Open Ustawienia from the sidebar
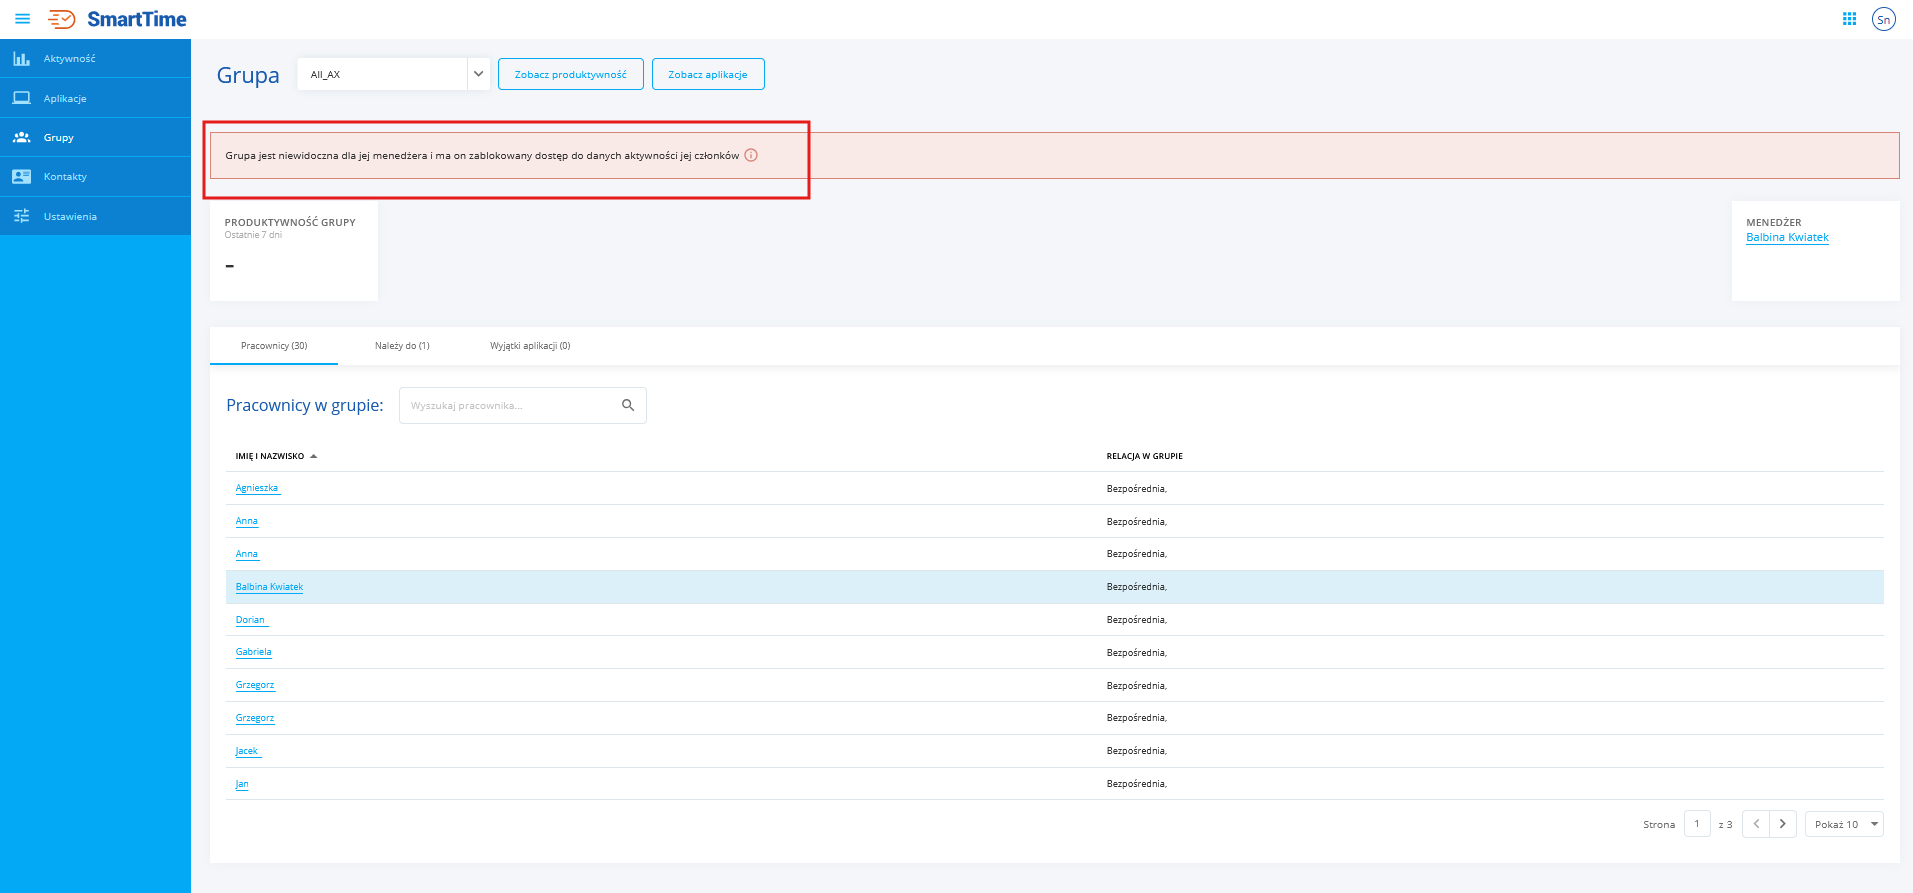This screenshot has height=893, width=1913. pos(70,216)
